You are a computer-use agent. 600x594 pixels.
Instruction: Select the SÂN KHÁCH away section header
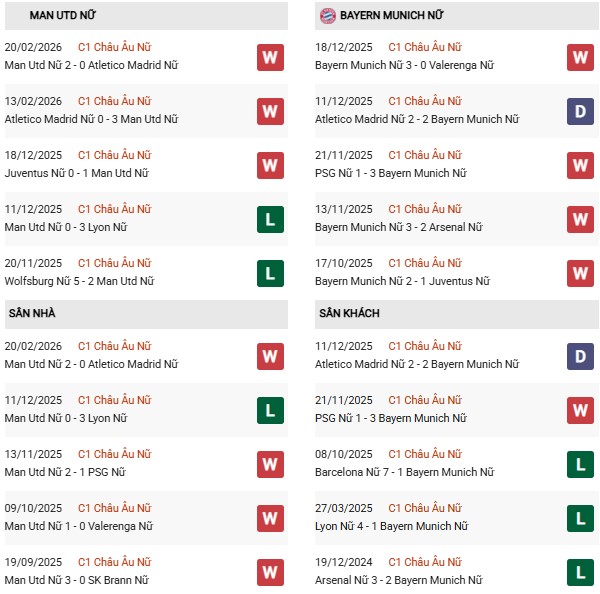click(349, 313)
